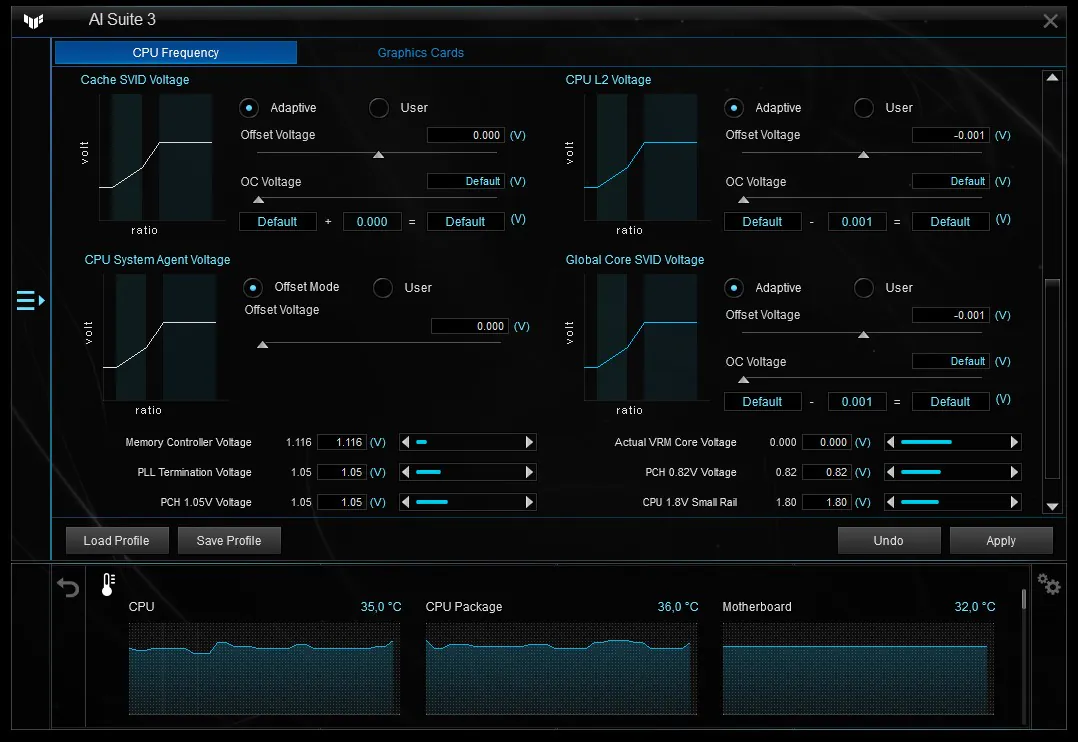Click Cache SVID Offset Voltage value field
This screenshot has height=742, width=1078.
click(466, 135)
